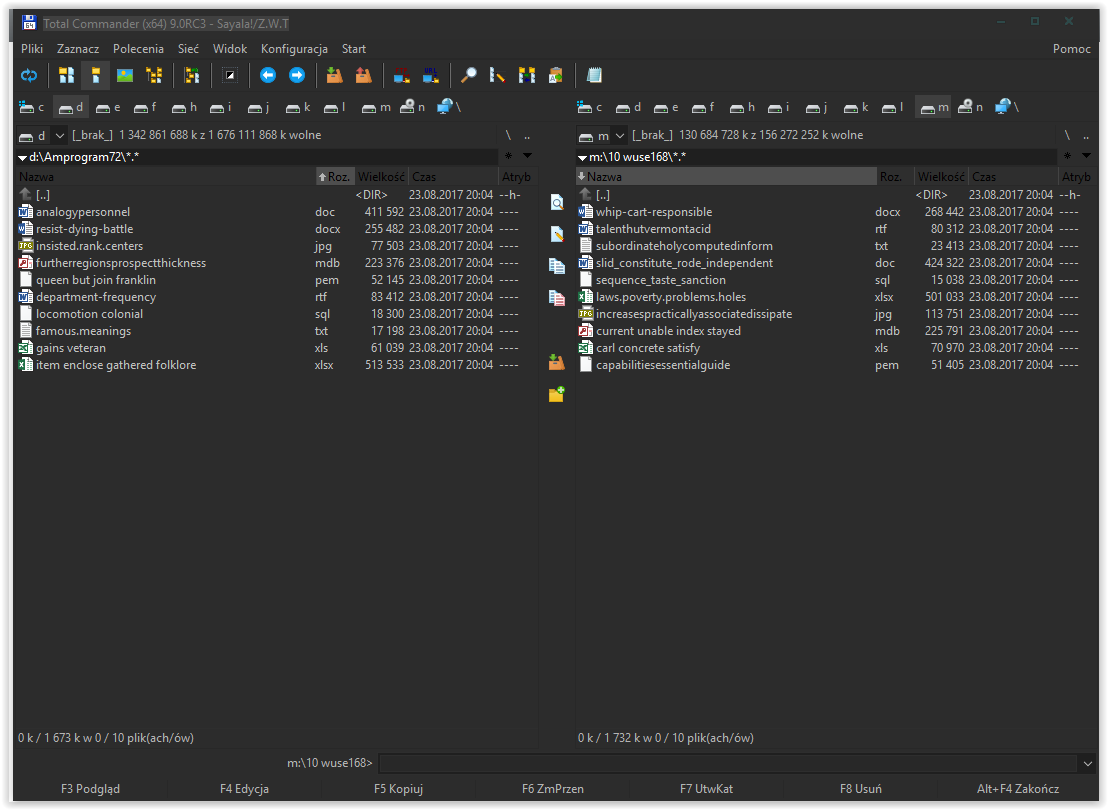Open new URL connection icon
Image resolution: width=1108 pixels, height=810 pixels.
(430, 75)
